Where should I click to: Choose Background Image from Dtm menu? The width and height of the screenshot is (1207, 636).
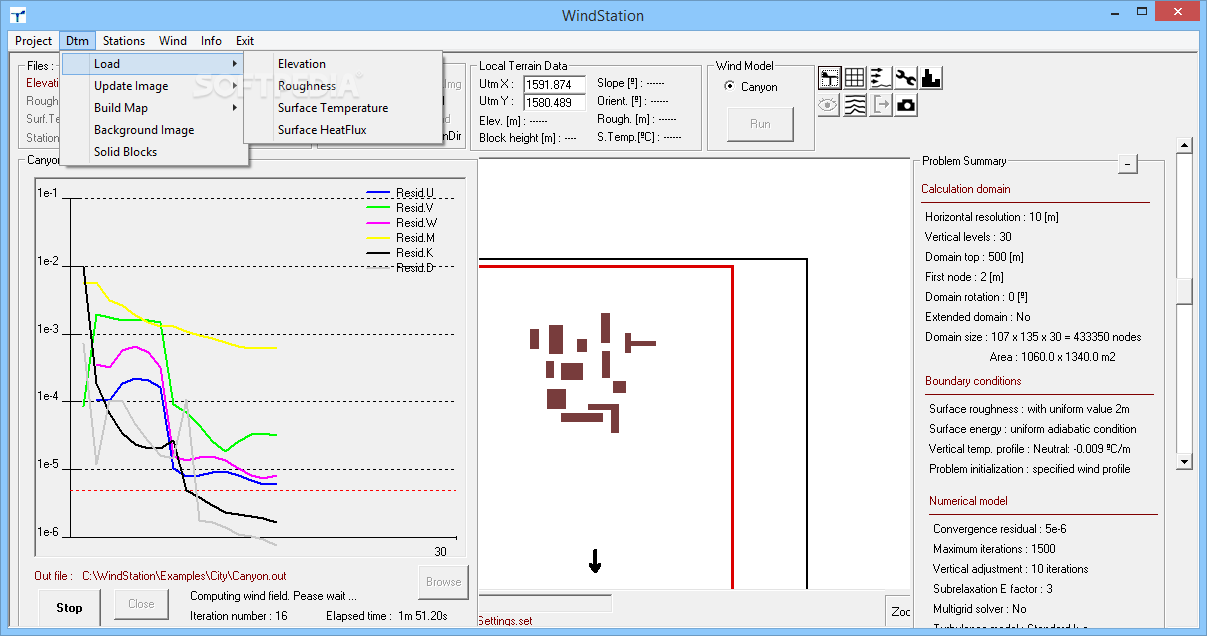tap(154, 130)
